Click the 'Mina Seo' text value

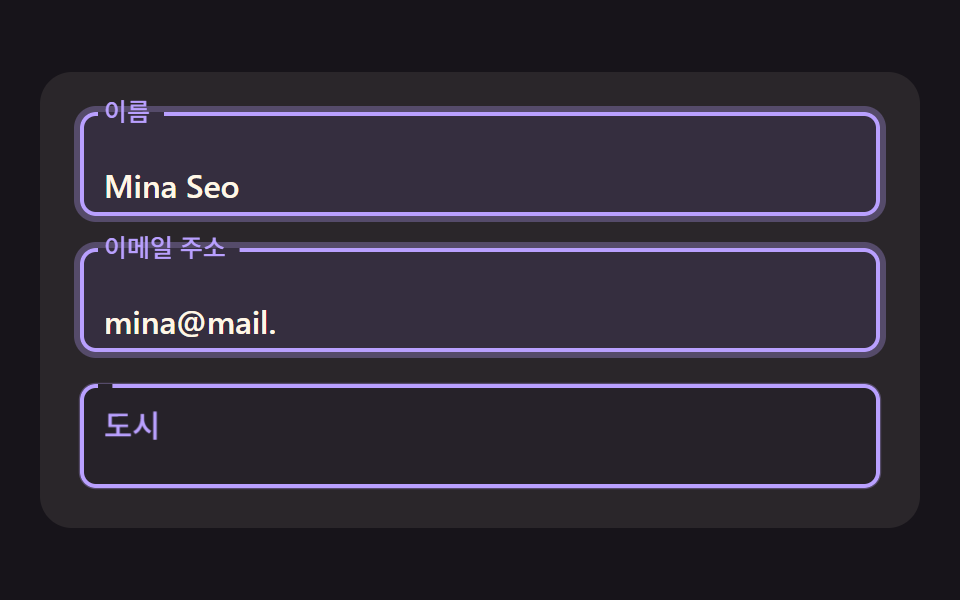172,187
